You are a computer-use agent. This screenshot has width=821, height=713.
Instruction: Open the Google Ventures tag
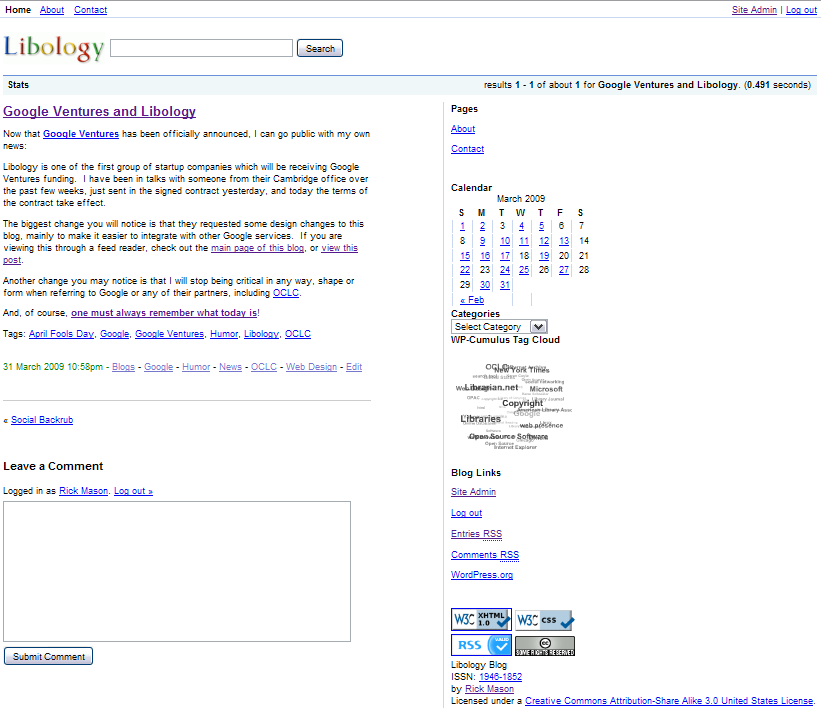170,333
